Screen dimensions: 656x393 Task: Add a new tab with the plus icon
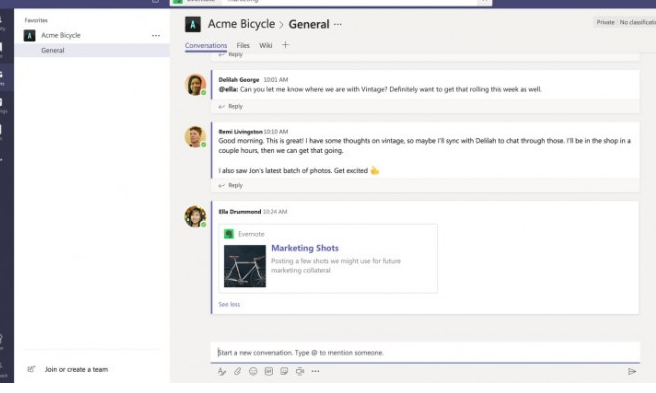[x=285, y=45]
